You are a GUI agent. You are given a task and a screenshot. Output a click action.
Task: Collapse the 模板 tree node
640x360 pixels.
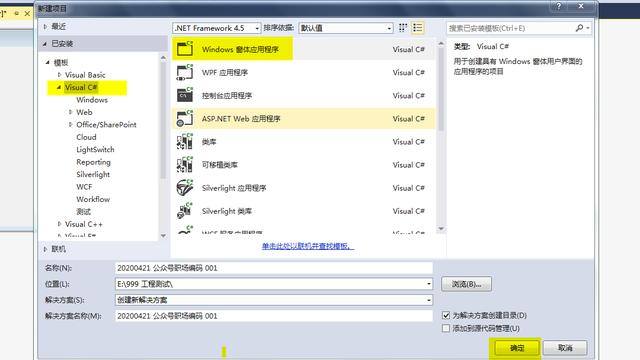tap(47, 62)
